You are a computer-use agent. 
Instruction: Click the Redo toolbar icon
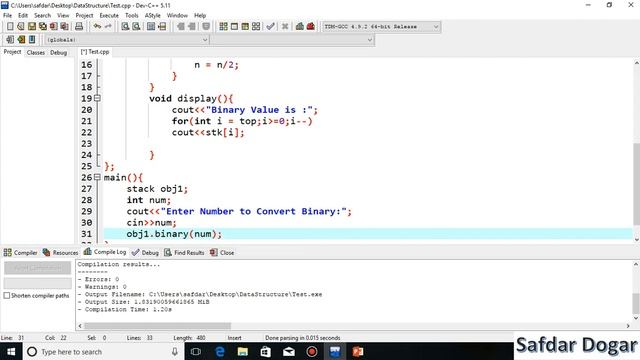point(108,27)
